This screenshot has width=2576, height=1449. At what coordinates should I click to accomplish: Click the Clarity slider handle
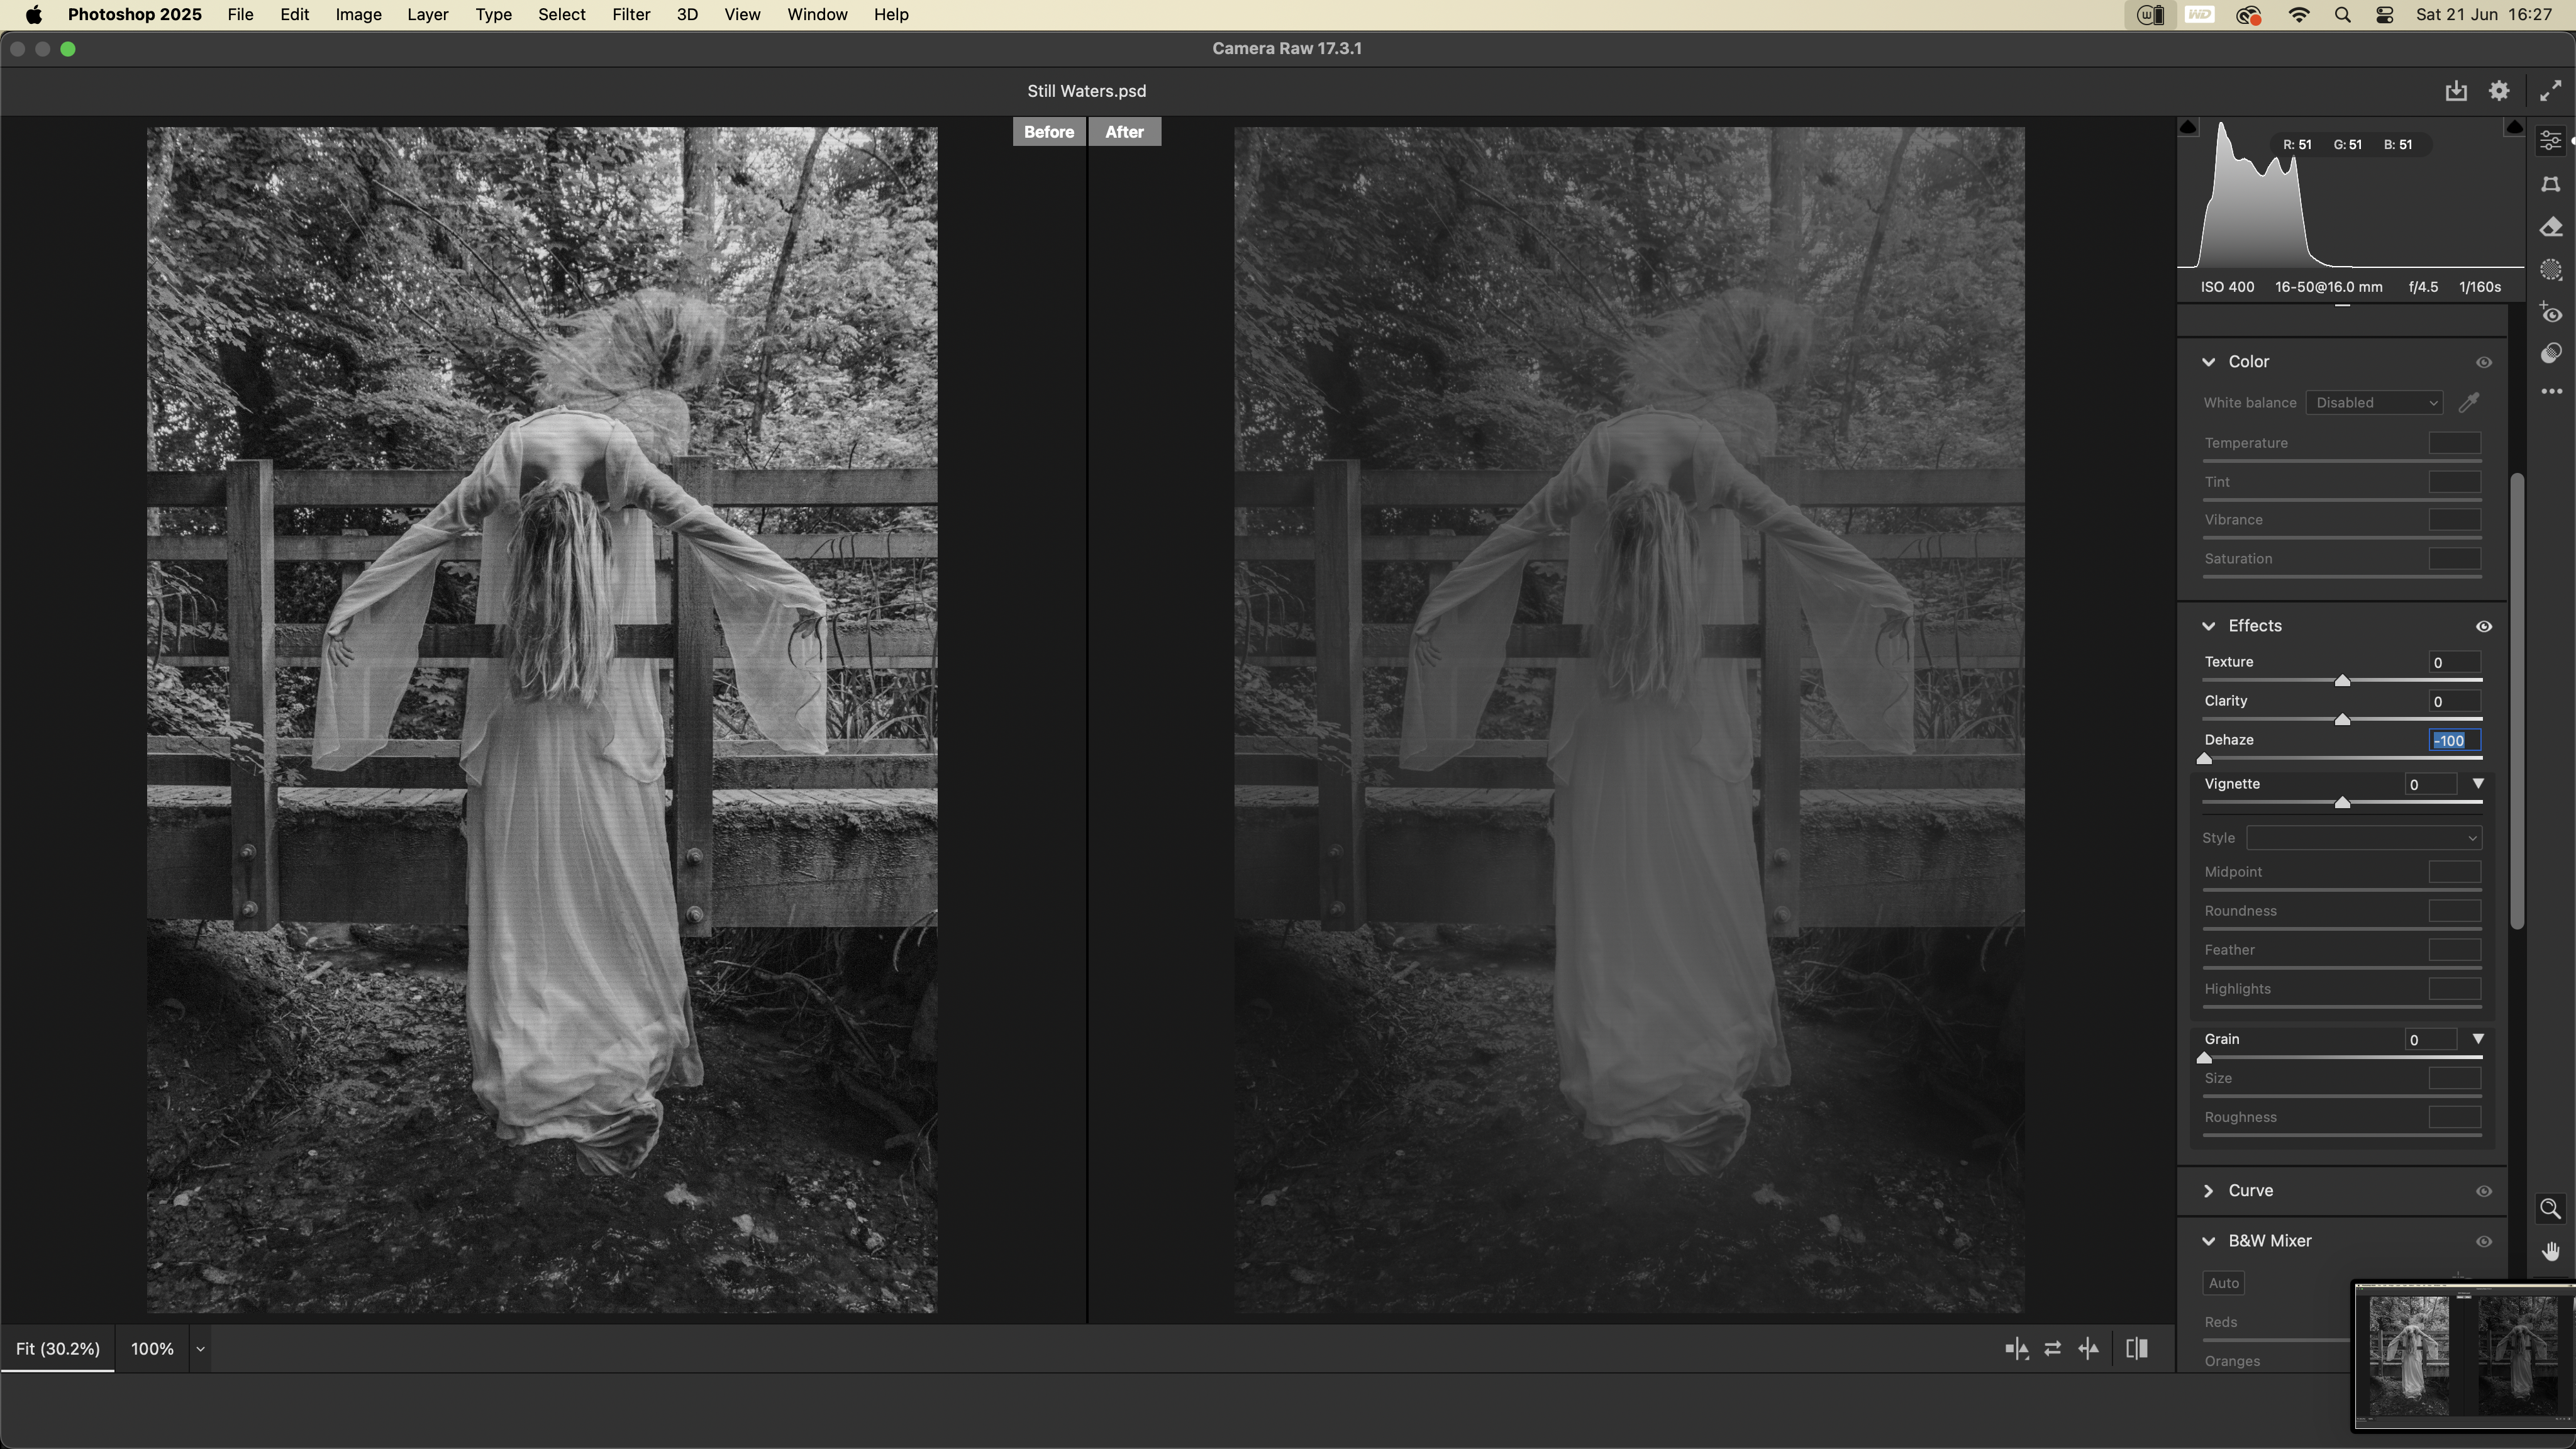coord(2342,720)
